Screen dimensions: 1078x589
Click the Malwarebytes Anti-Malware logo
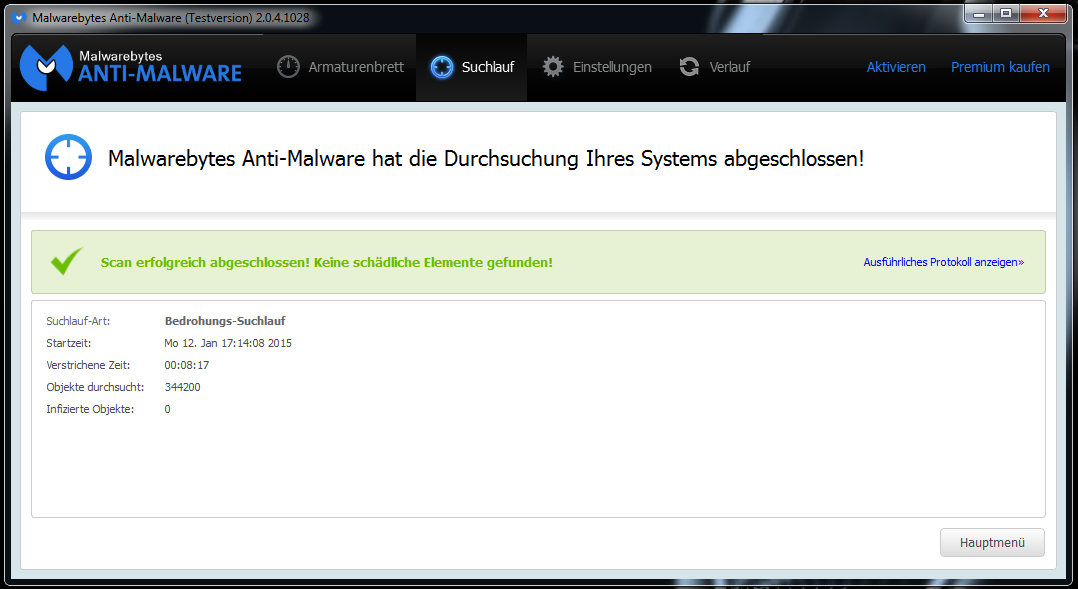point(131,67)
